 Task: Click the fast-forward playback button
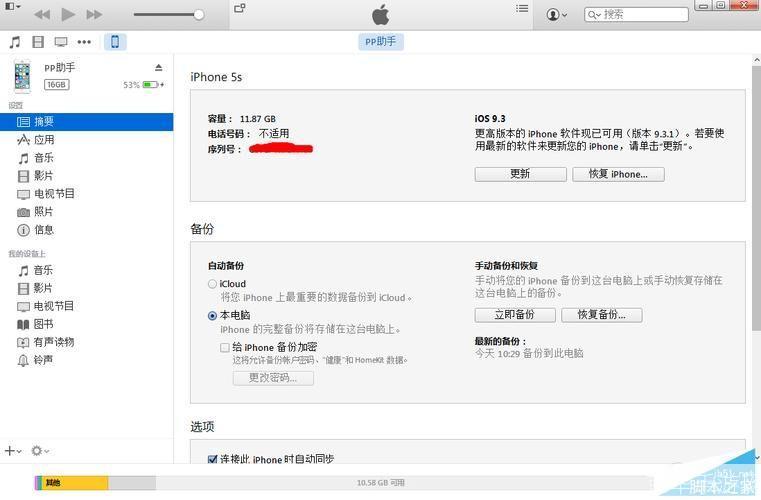[x=94, y=15]
